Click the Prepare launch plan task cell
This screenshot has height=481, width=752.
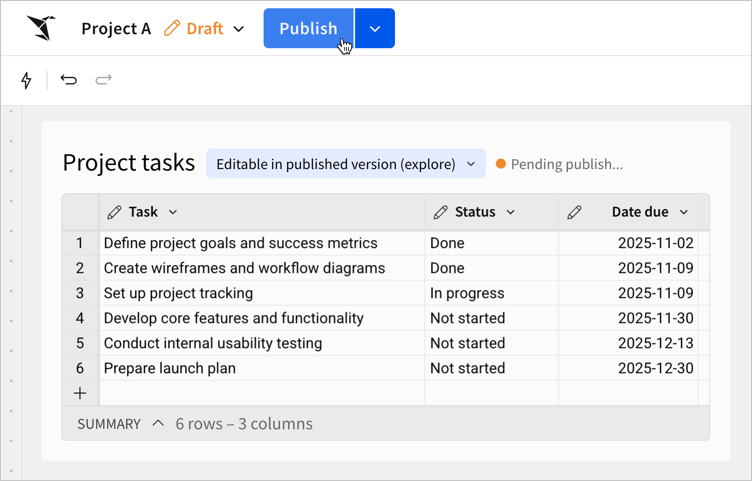point(170,368)
